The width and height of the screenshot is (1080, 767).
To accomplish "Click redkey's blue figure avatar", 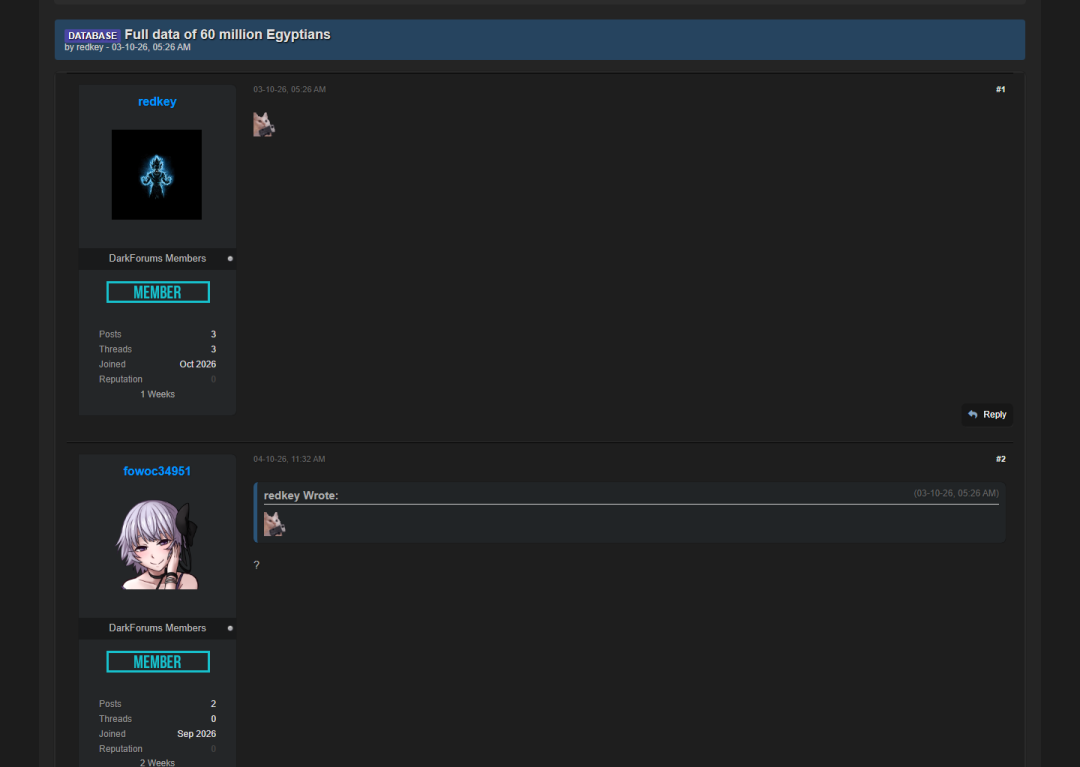I will [157, 175].
